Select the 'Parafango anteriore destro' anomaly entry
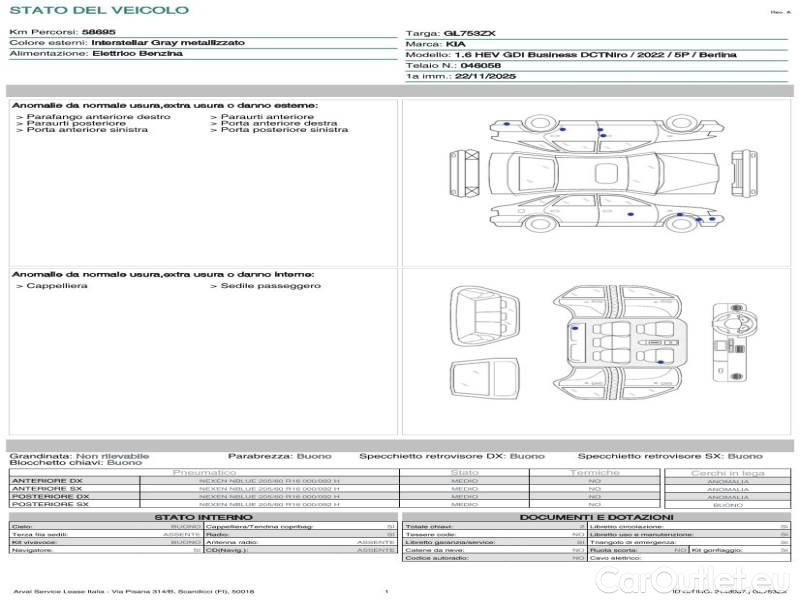800x600 pixels. (93, 117)
